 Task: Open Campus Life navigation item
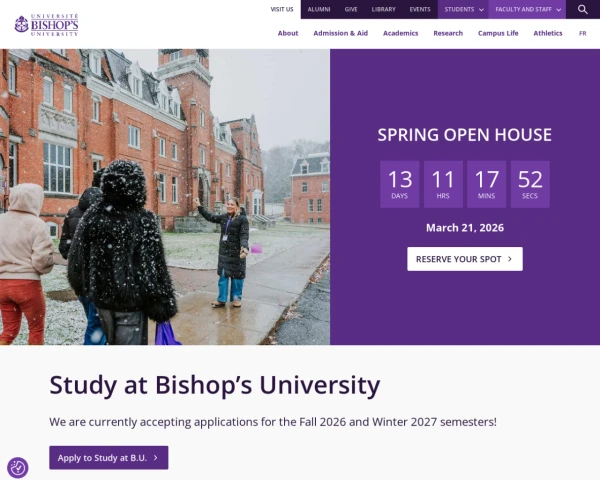(498, 33)
